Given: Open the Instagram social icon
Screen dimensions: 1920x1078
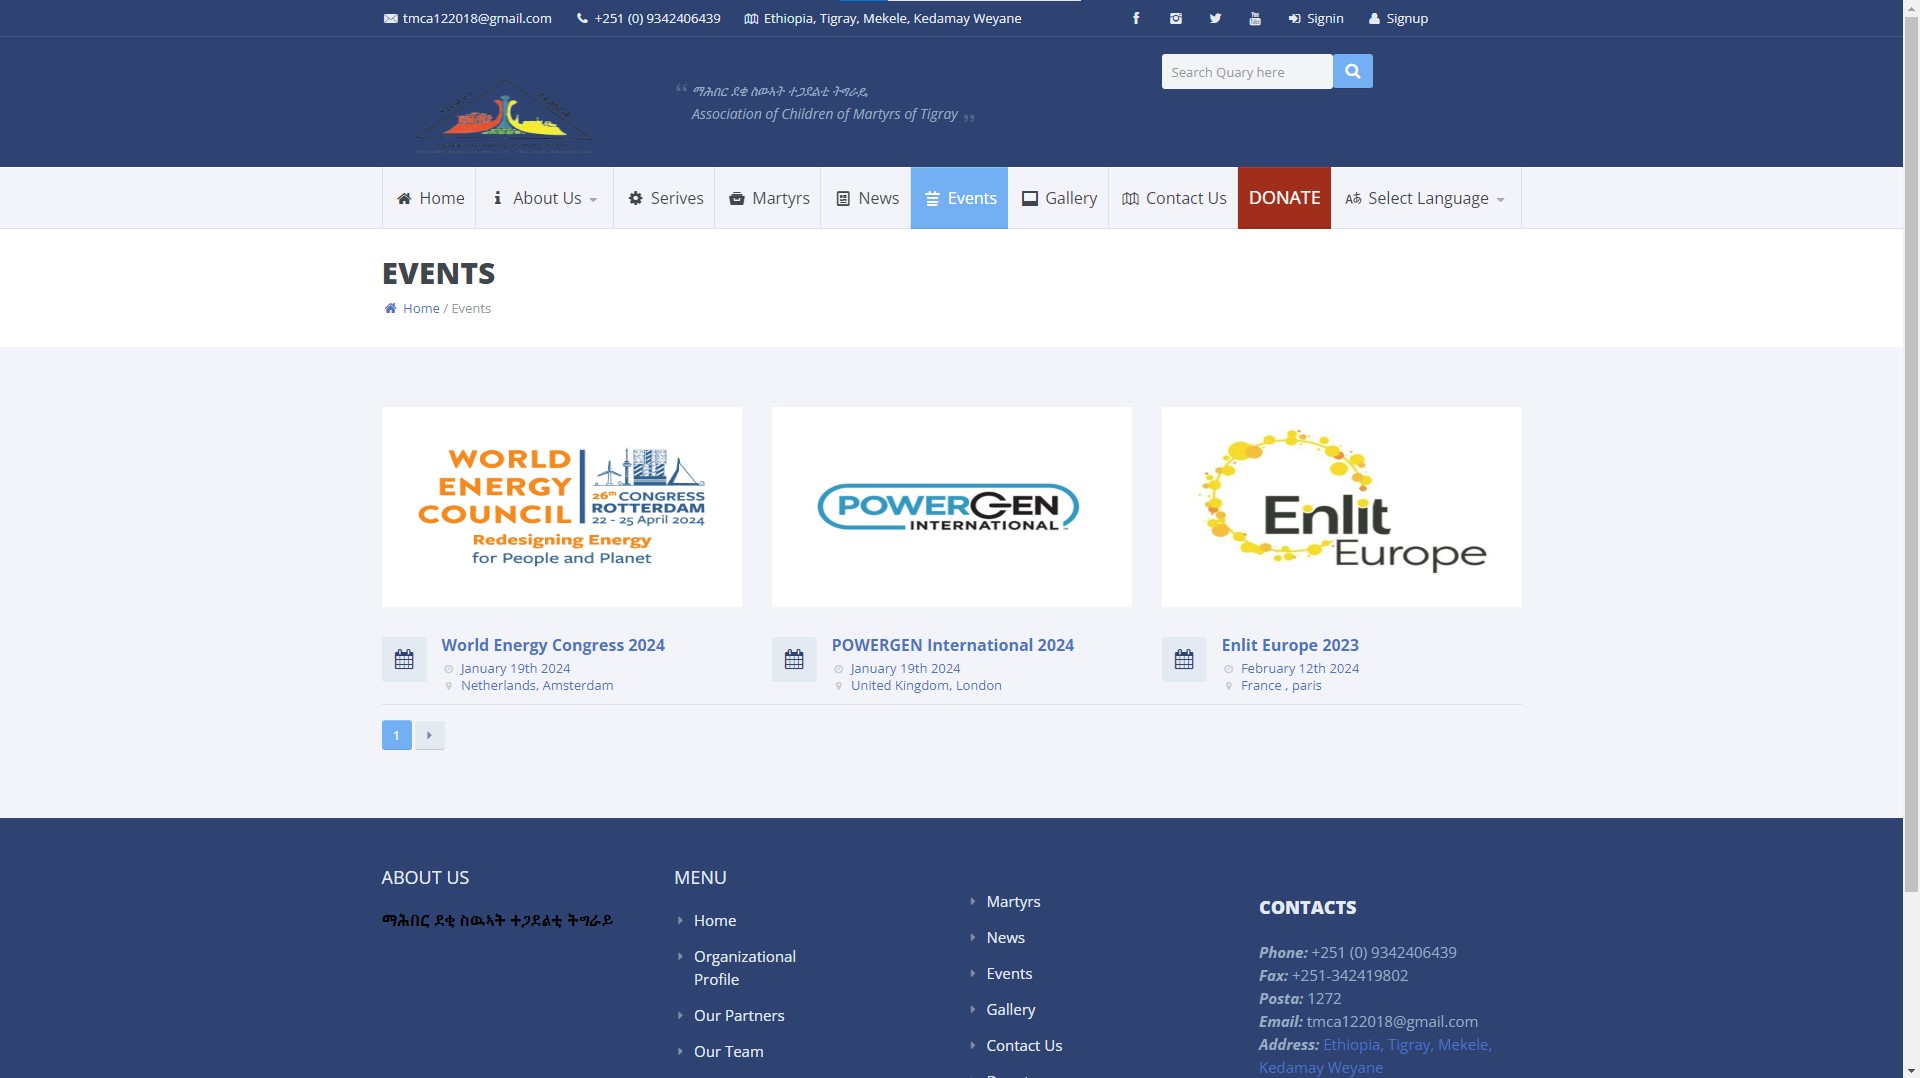Looking at the screenshot, I should [1176, 18].
